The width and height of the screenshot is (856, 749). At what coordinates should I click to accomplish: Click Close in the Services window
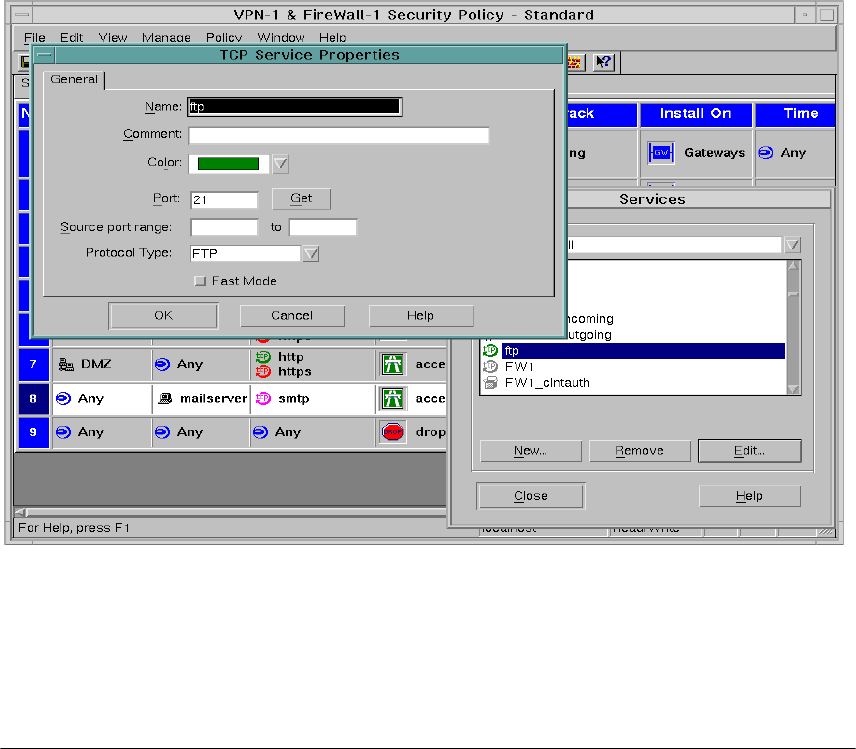[531, 496]
